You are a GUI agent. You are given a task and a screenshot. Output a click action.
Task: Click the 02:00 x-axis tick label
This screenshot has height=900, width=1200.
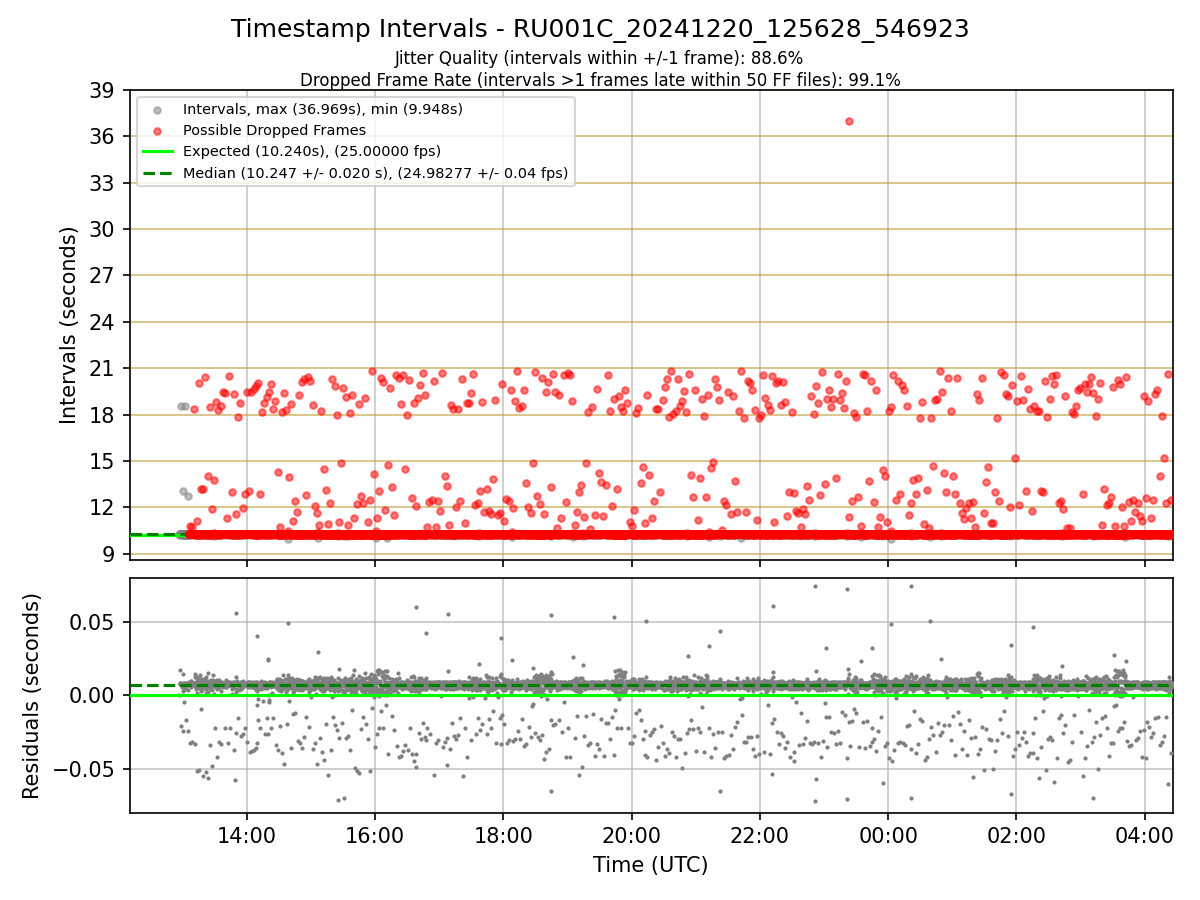pyautogui.click(x=1016, y=836)
